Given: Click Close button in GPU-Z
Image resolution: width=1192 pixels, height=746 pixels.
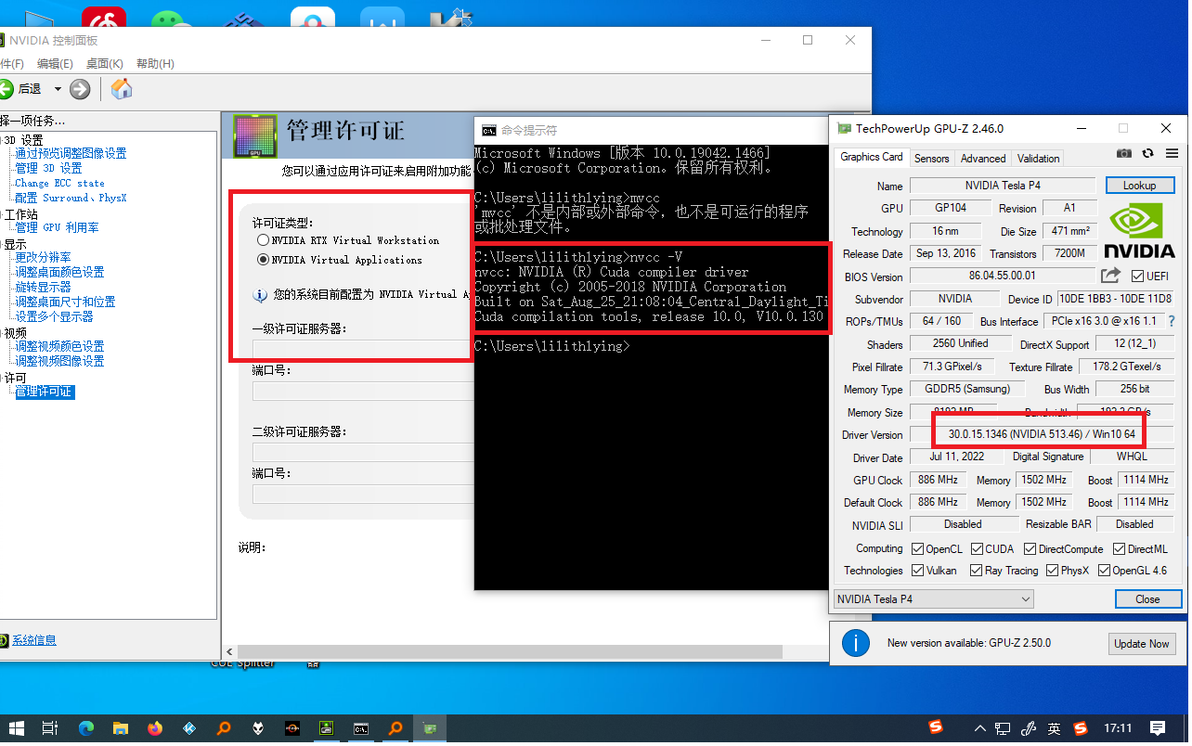Looking at the screenshot, I should (x=1148, y=599).
